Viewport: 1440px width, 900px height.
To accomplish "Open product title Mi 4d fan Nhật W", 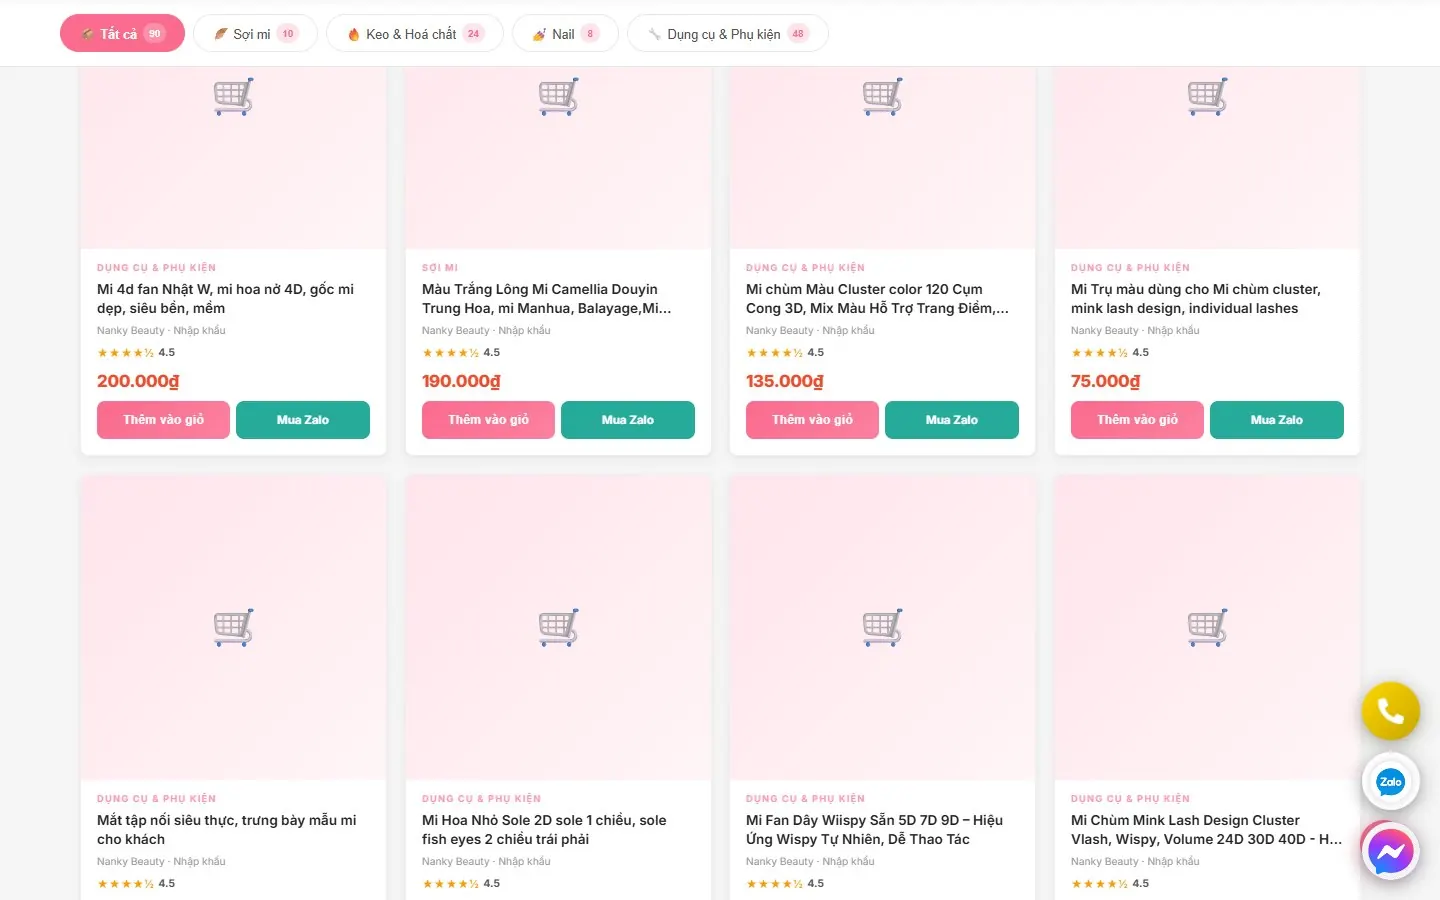I will coord(226,299).
